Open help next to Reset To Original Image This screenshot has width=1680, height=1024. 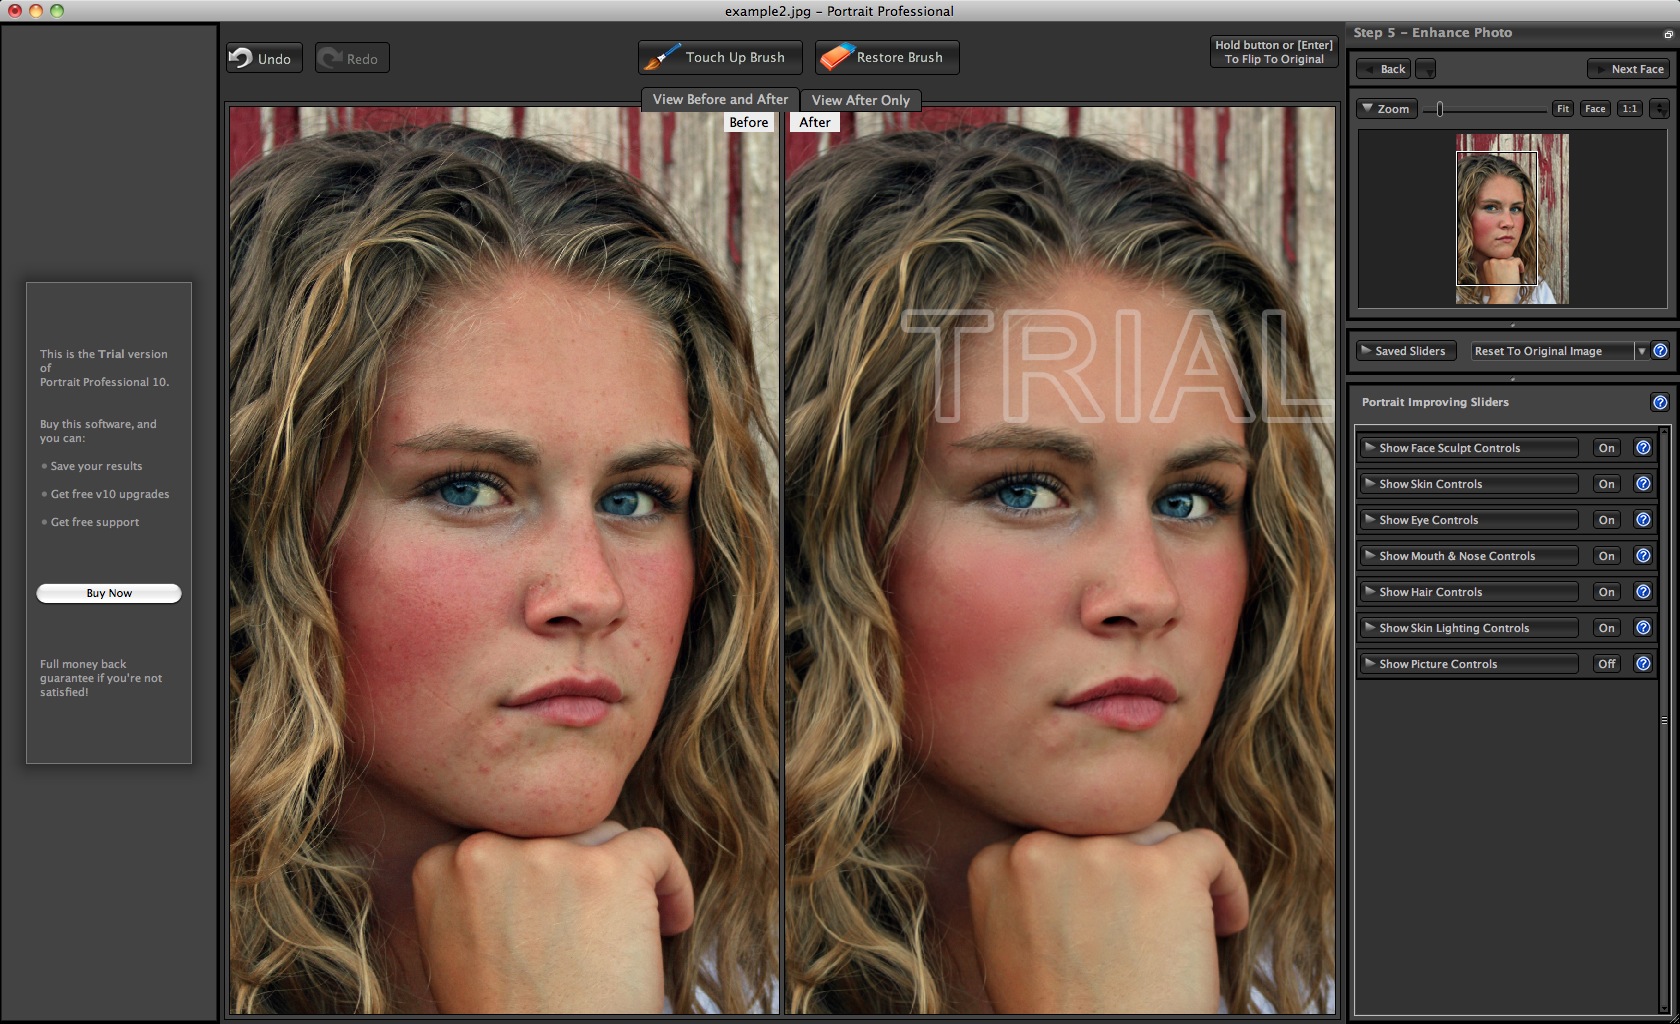(1661, 350)
